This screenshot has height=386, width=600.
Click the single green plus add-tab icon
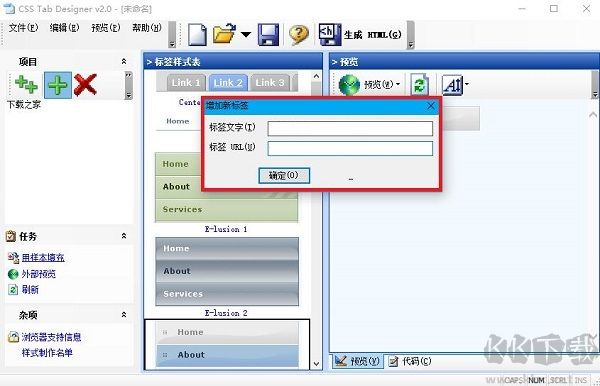[x=58, y=85]
